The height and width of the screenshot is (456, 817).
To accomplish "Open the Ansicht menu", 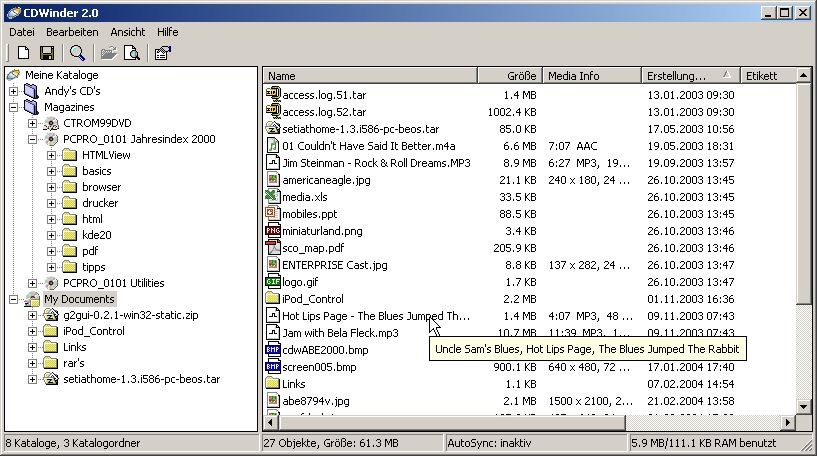I will pyautogui.click(x=127, y=32).
